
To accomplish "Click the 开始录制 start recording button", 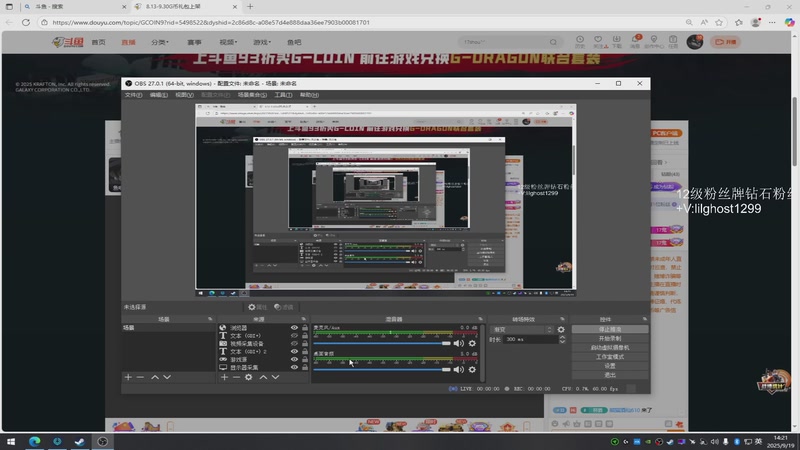I will pyautogui.click(x=610, y=339).
